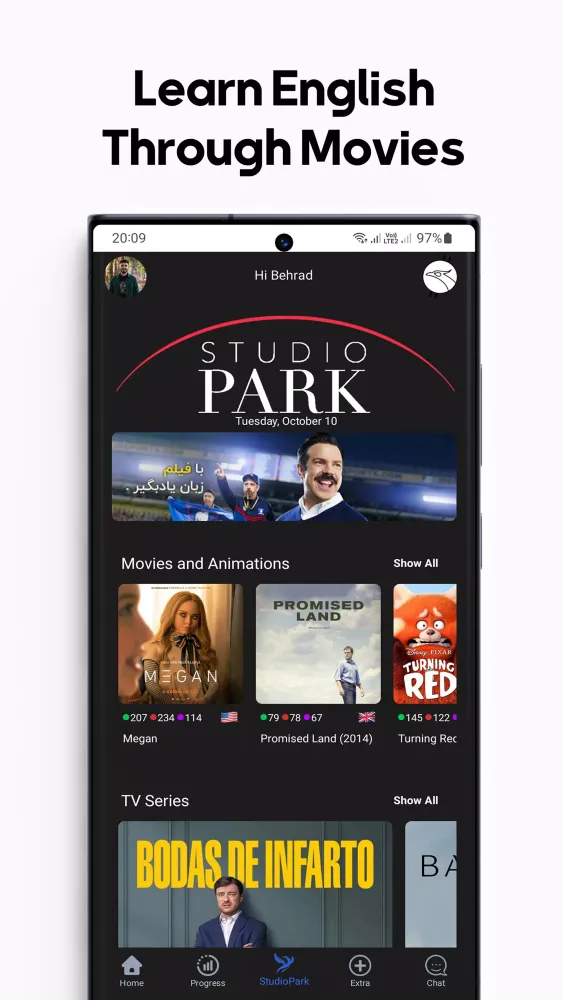Viewport: 563px width, 1000px height.
Task: Open the Chat tab
Action: 436,971
